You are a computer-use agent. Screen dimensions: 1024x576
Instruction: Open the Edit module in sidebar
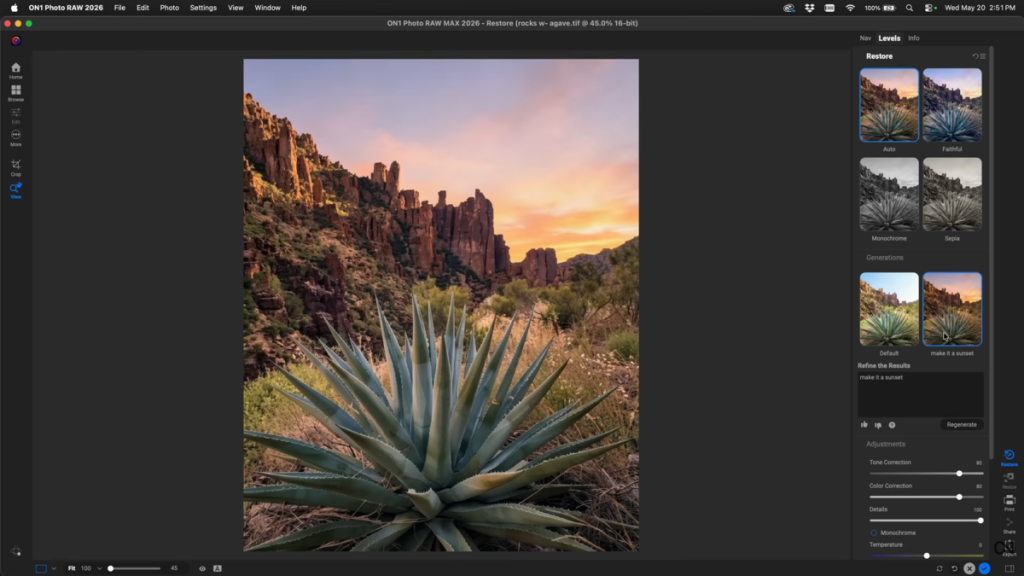(x=16, y=115)
